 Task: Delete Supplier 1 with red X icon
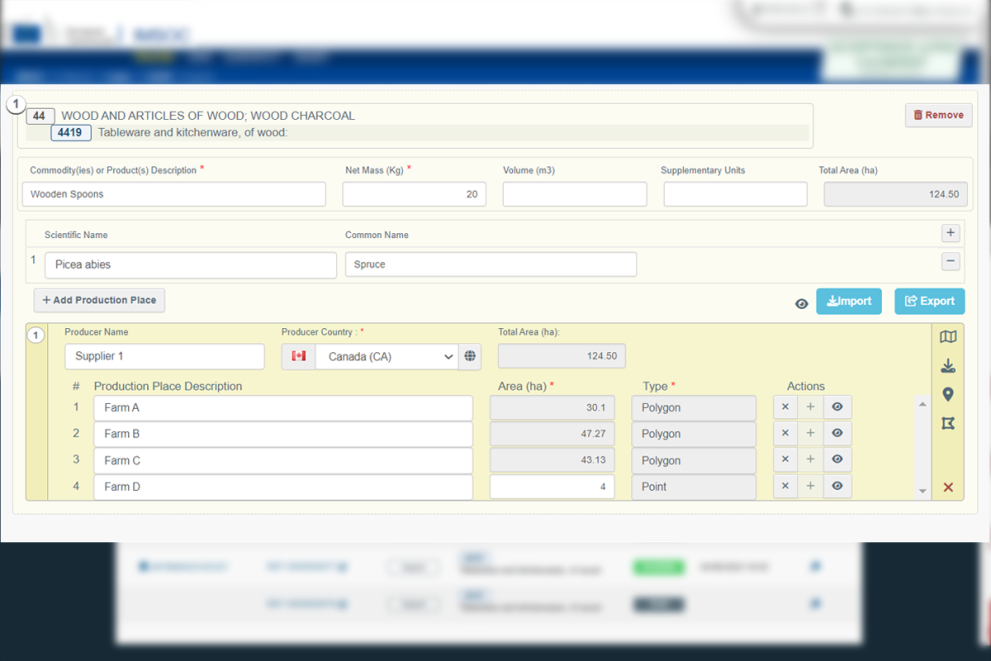click(948, 488)
